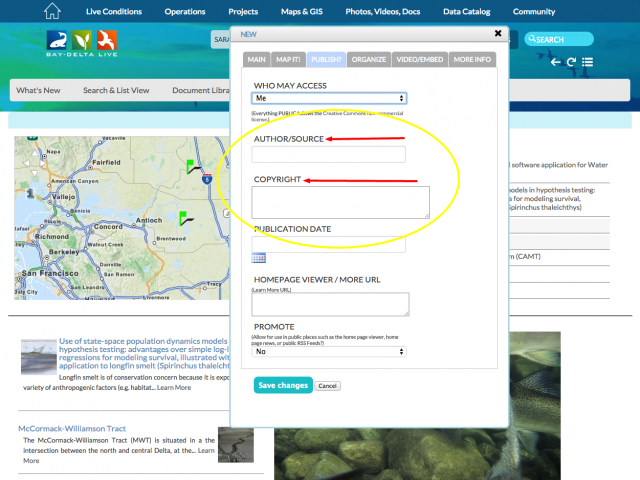Click the Bay-Delta Live logo
The width and height of the screenshot is (640, 480).
click(x=82, y=42)
